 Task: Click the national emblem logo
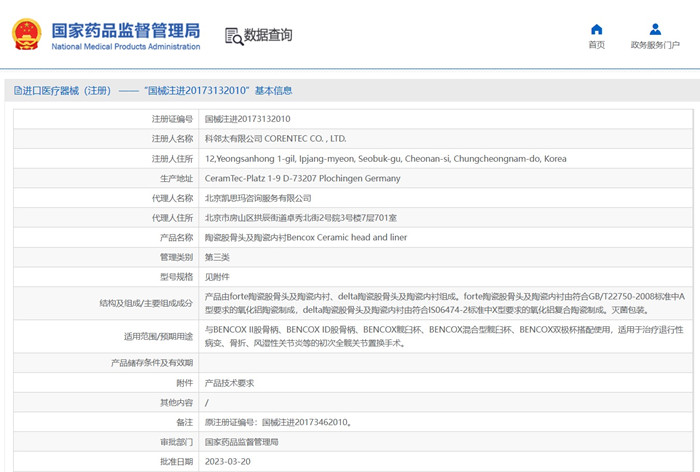[26, 34]
